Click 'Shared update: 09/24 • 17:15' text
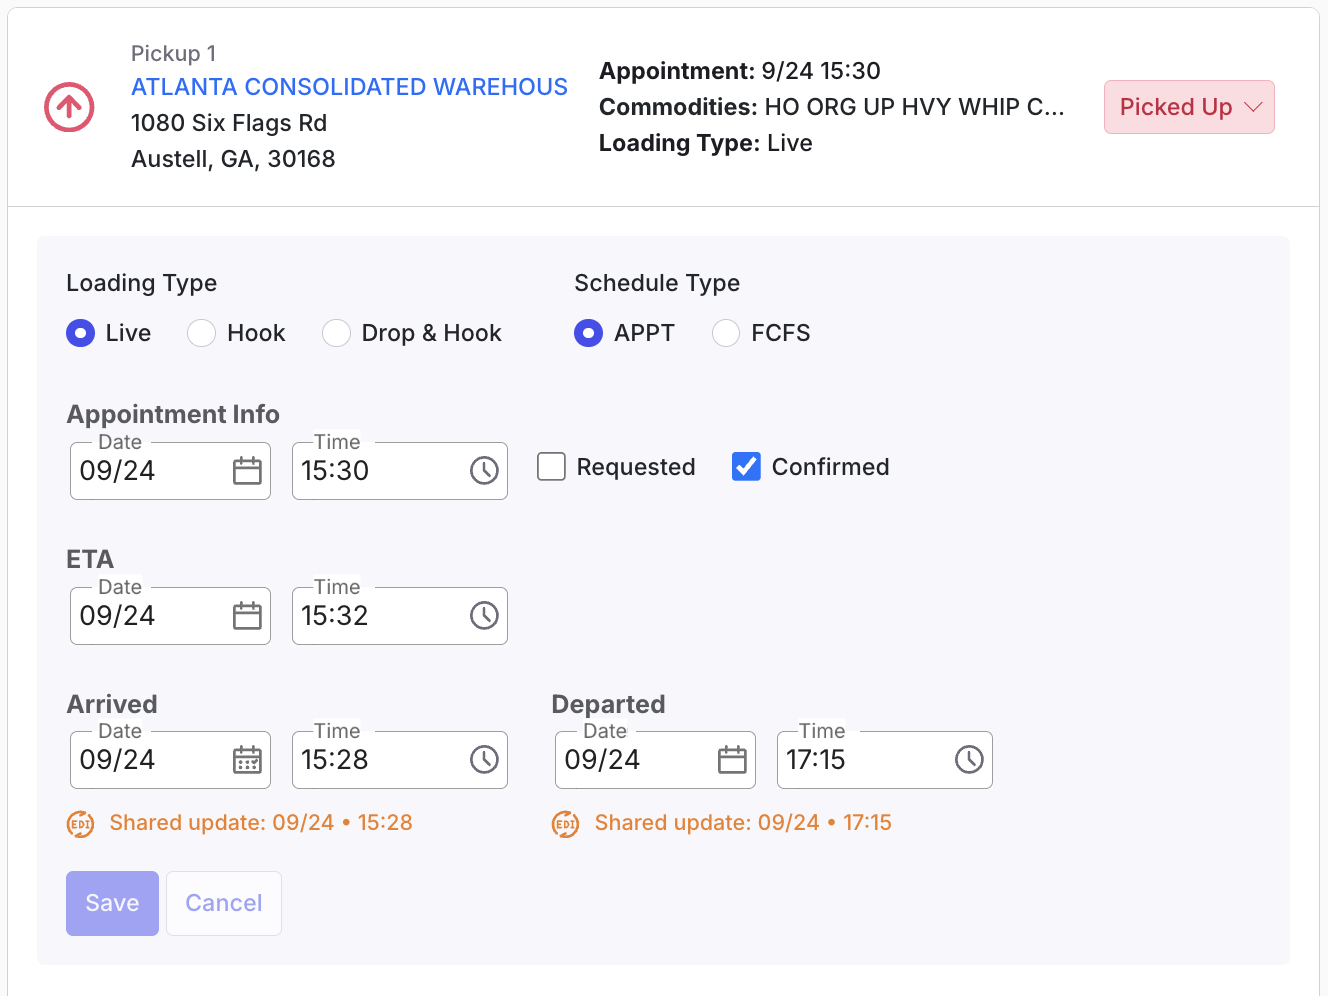Image resolution: width=1328 pixels, height=996 pixels. tap(743, 823)
